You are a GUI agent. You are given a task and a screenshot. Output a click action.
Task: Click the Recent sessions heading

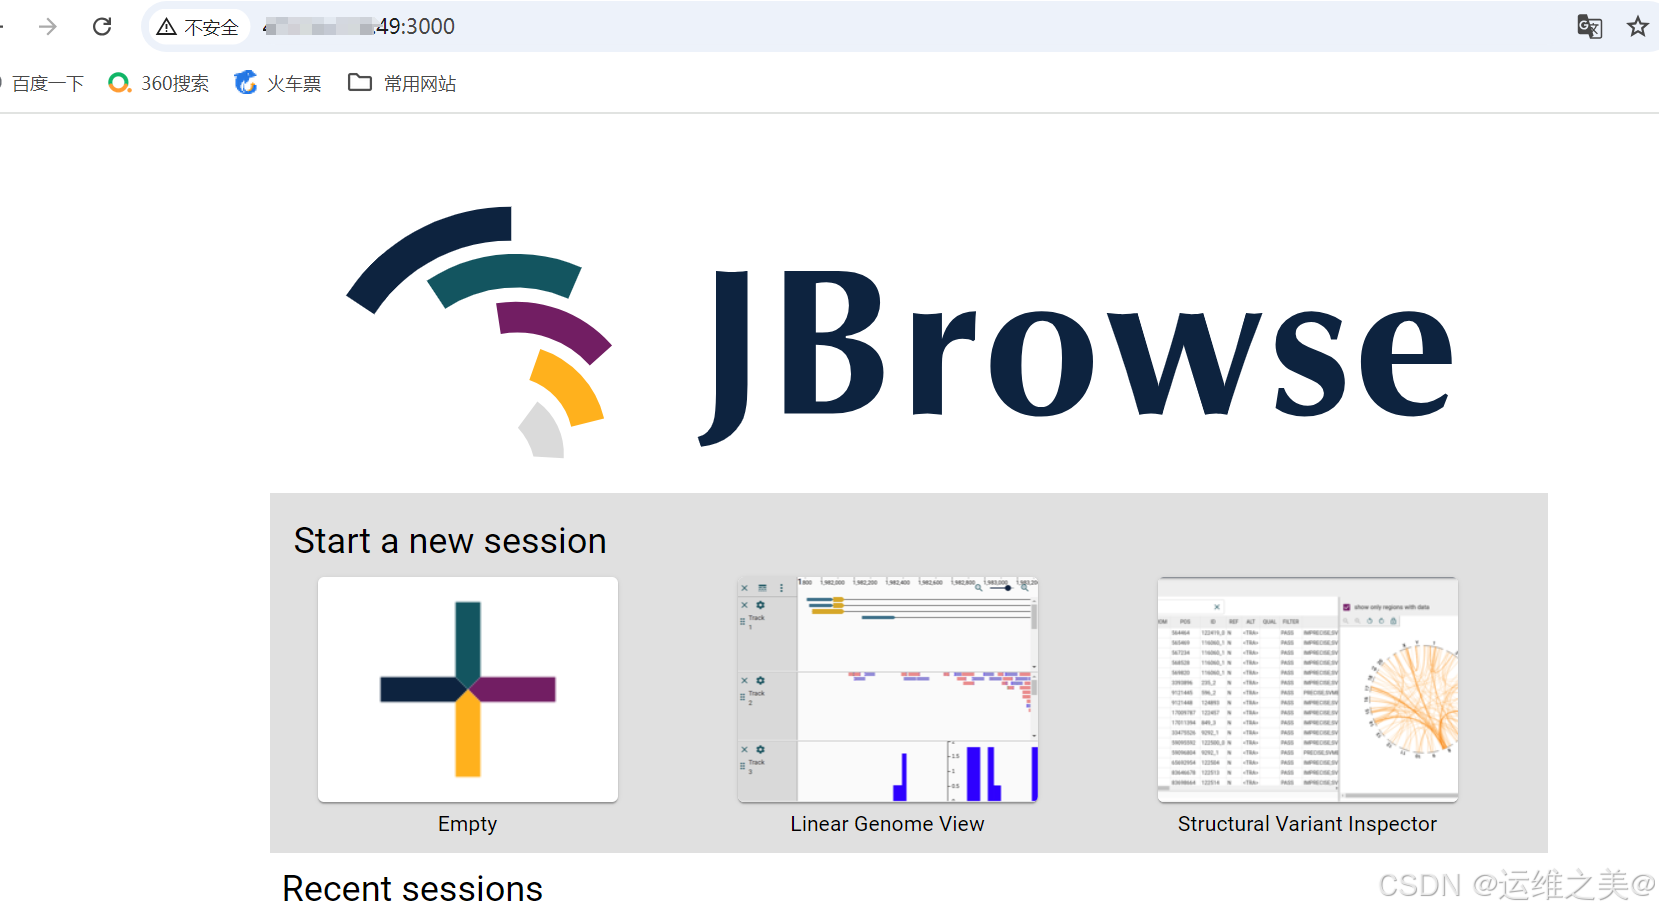coord(413,889)
